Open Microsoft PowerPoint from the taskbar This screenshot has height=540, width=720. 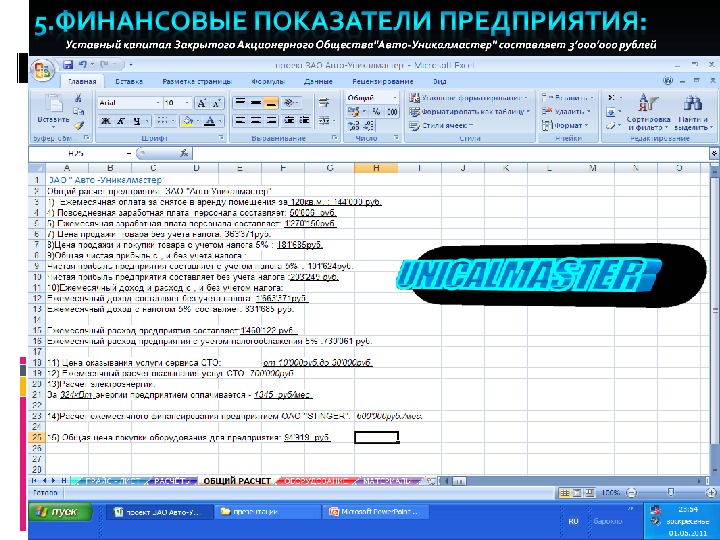(x=375, y=512)
